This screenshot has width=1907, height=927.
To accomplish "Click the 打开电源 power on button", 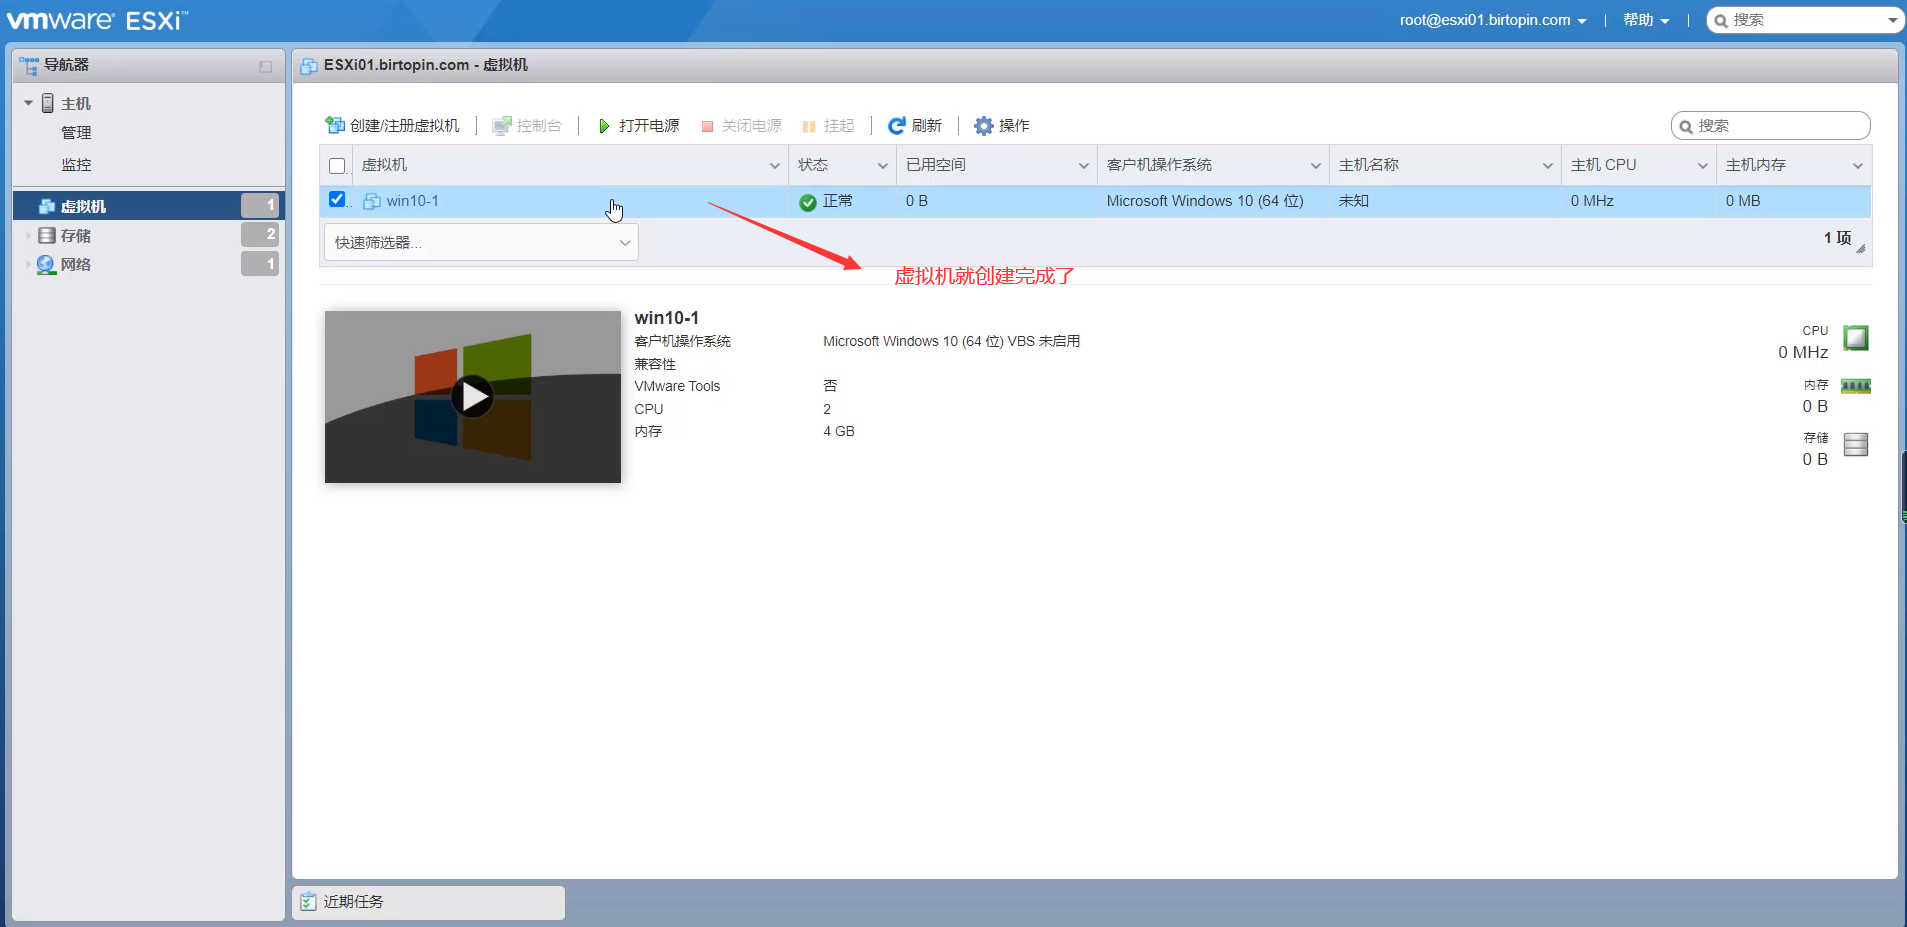I will [639, 125].
